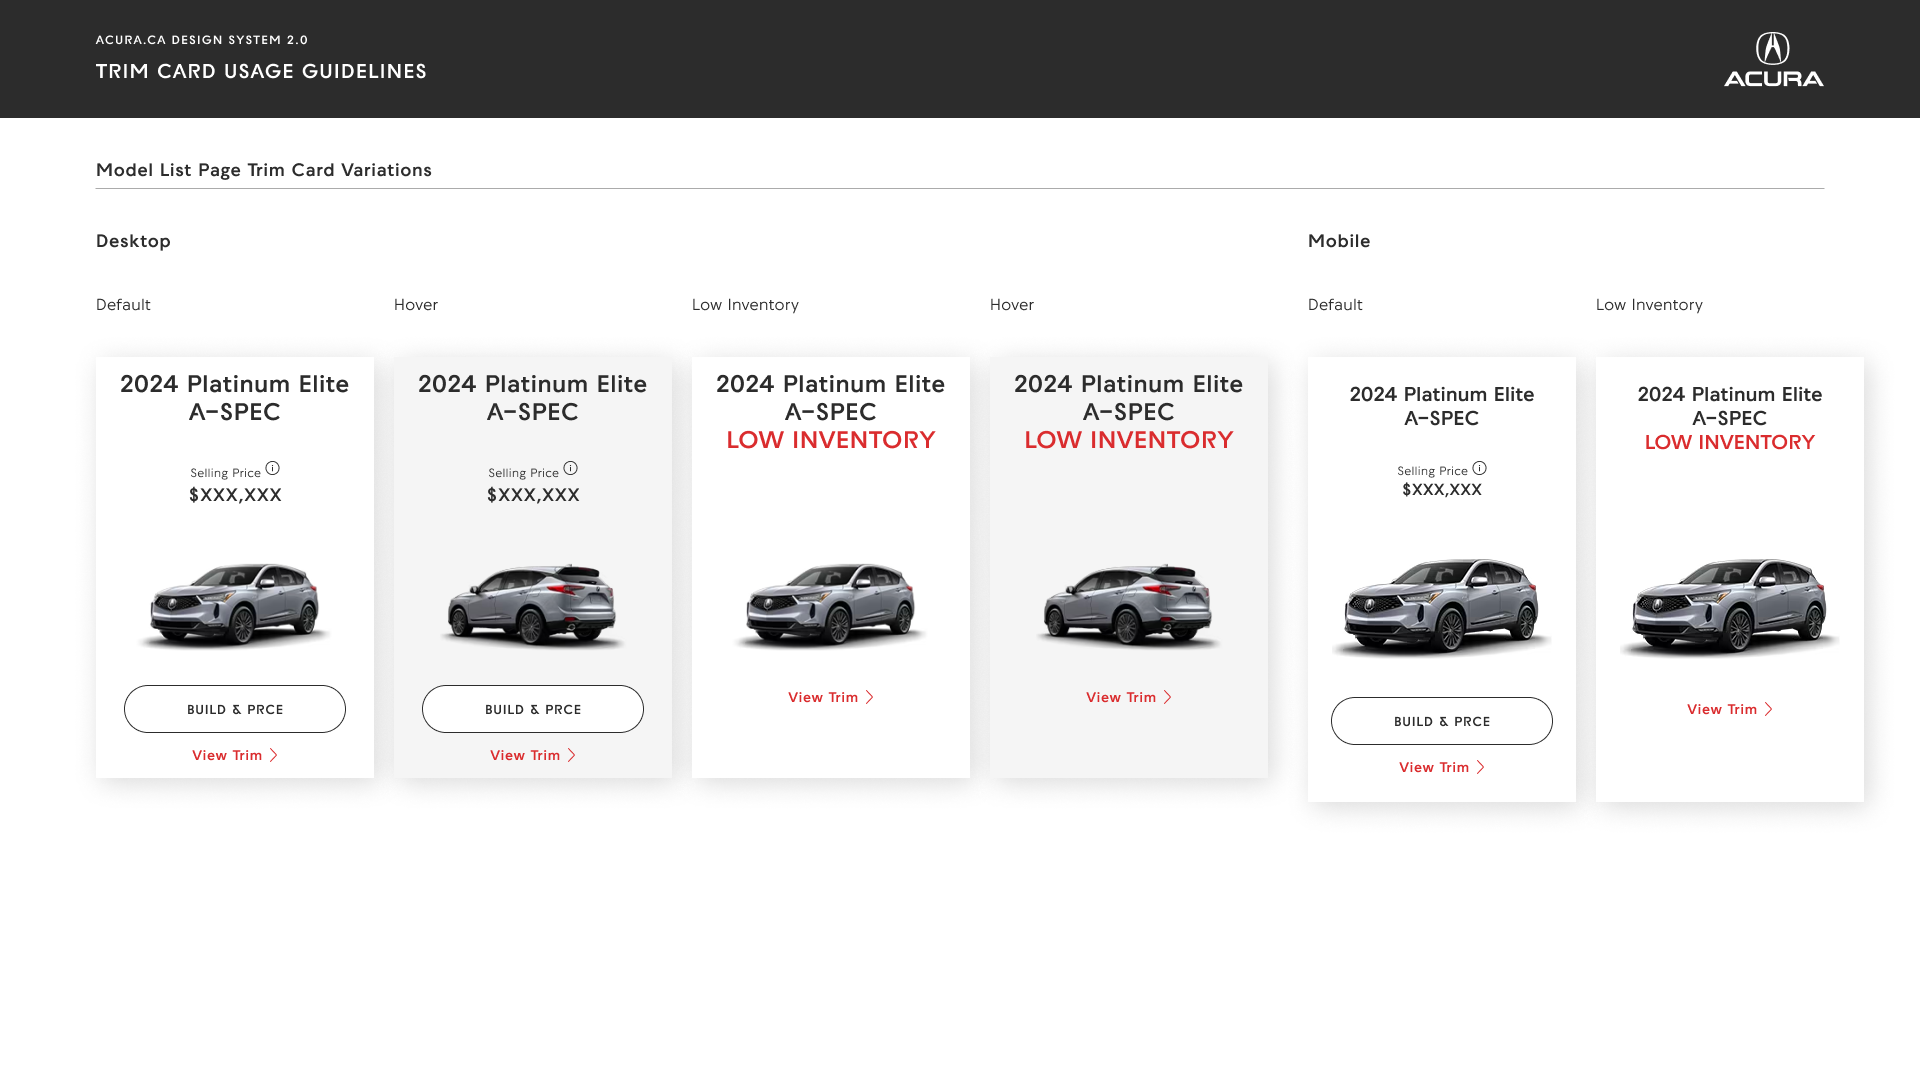The image size is (1920, 1080).
Task: Click rear-view car image on Low Inventory Hover card
Action: 1129,605
